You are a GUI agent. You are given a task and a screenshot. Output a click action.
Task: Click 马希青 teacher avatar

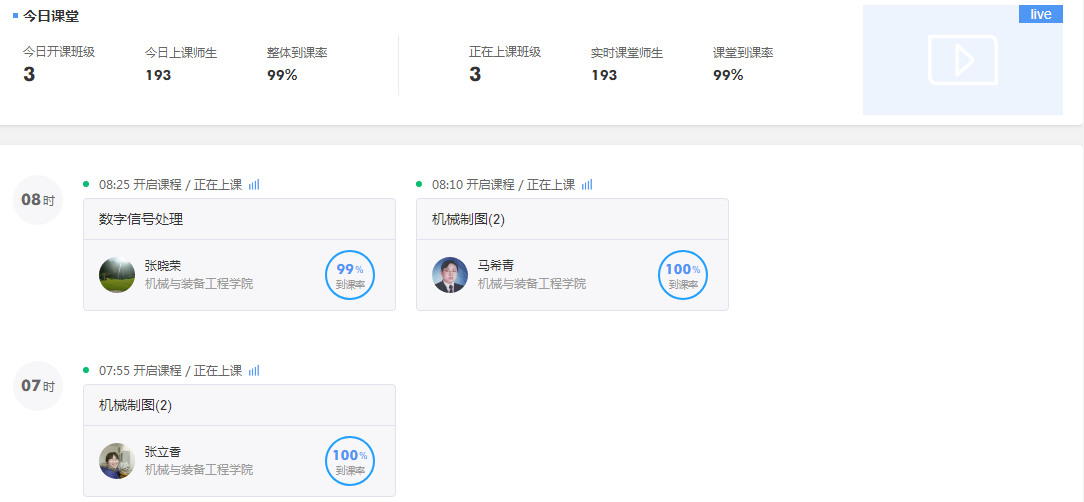450,275
